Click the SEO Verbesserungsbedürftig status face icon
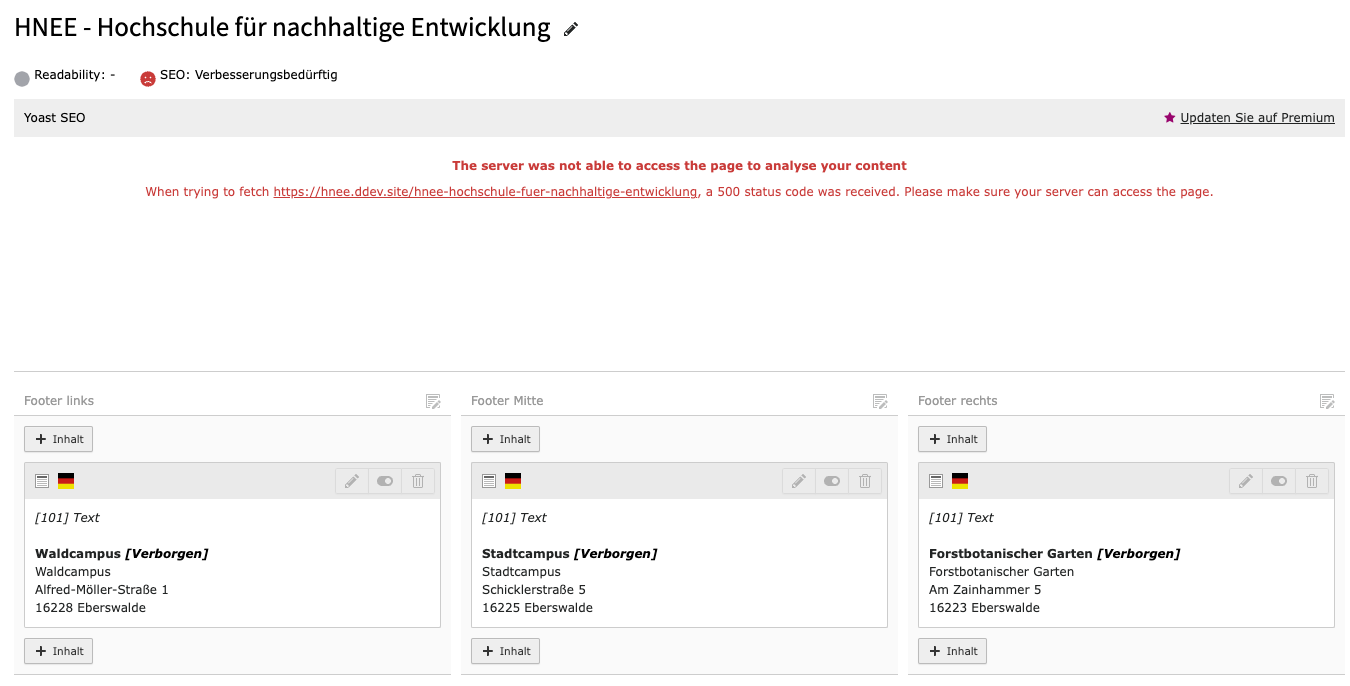This screenshot has height=686, width=1350. click(147, 76)
